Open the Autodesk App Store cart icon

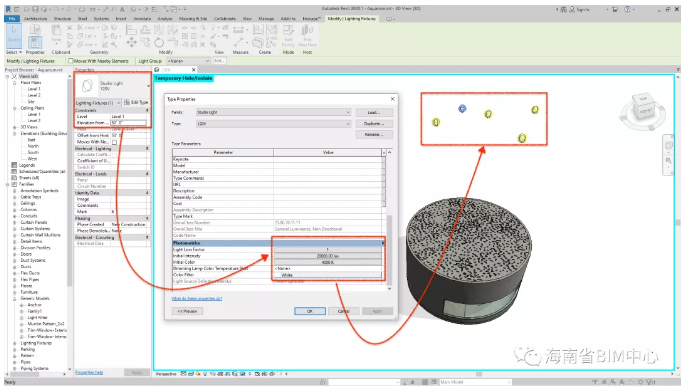coord(615,9)
